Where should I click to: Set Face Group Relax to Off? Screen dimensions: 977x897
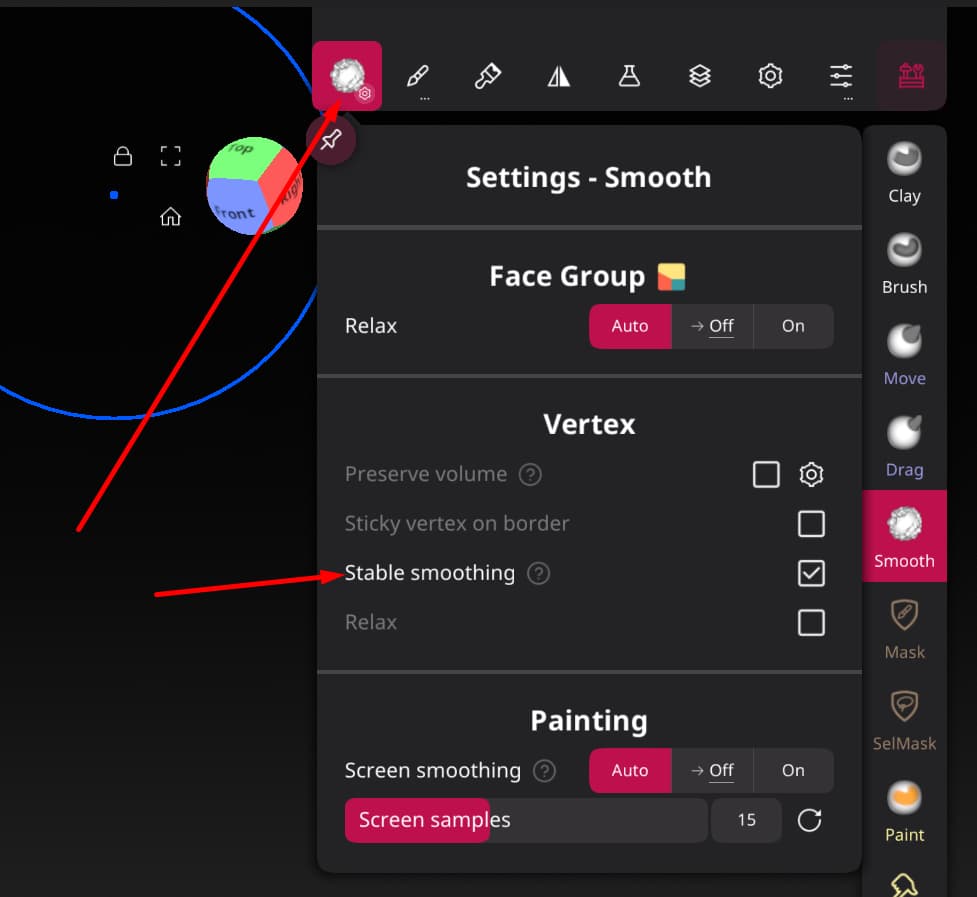tap(712, 326)
